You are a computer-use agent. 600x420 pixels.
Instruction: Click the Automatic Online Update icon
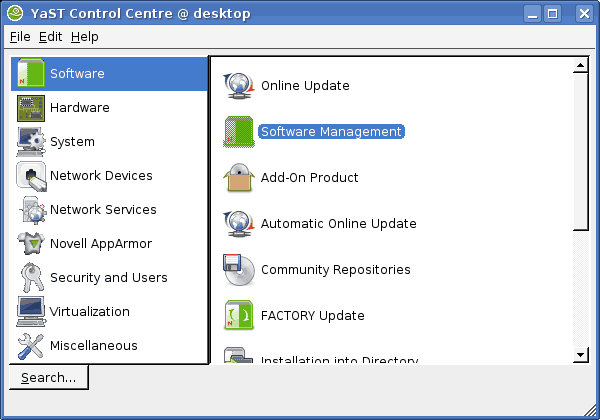[x=239, y=224]
